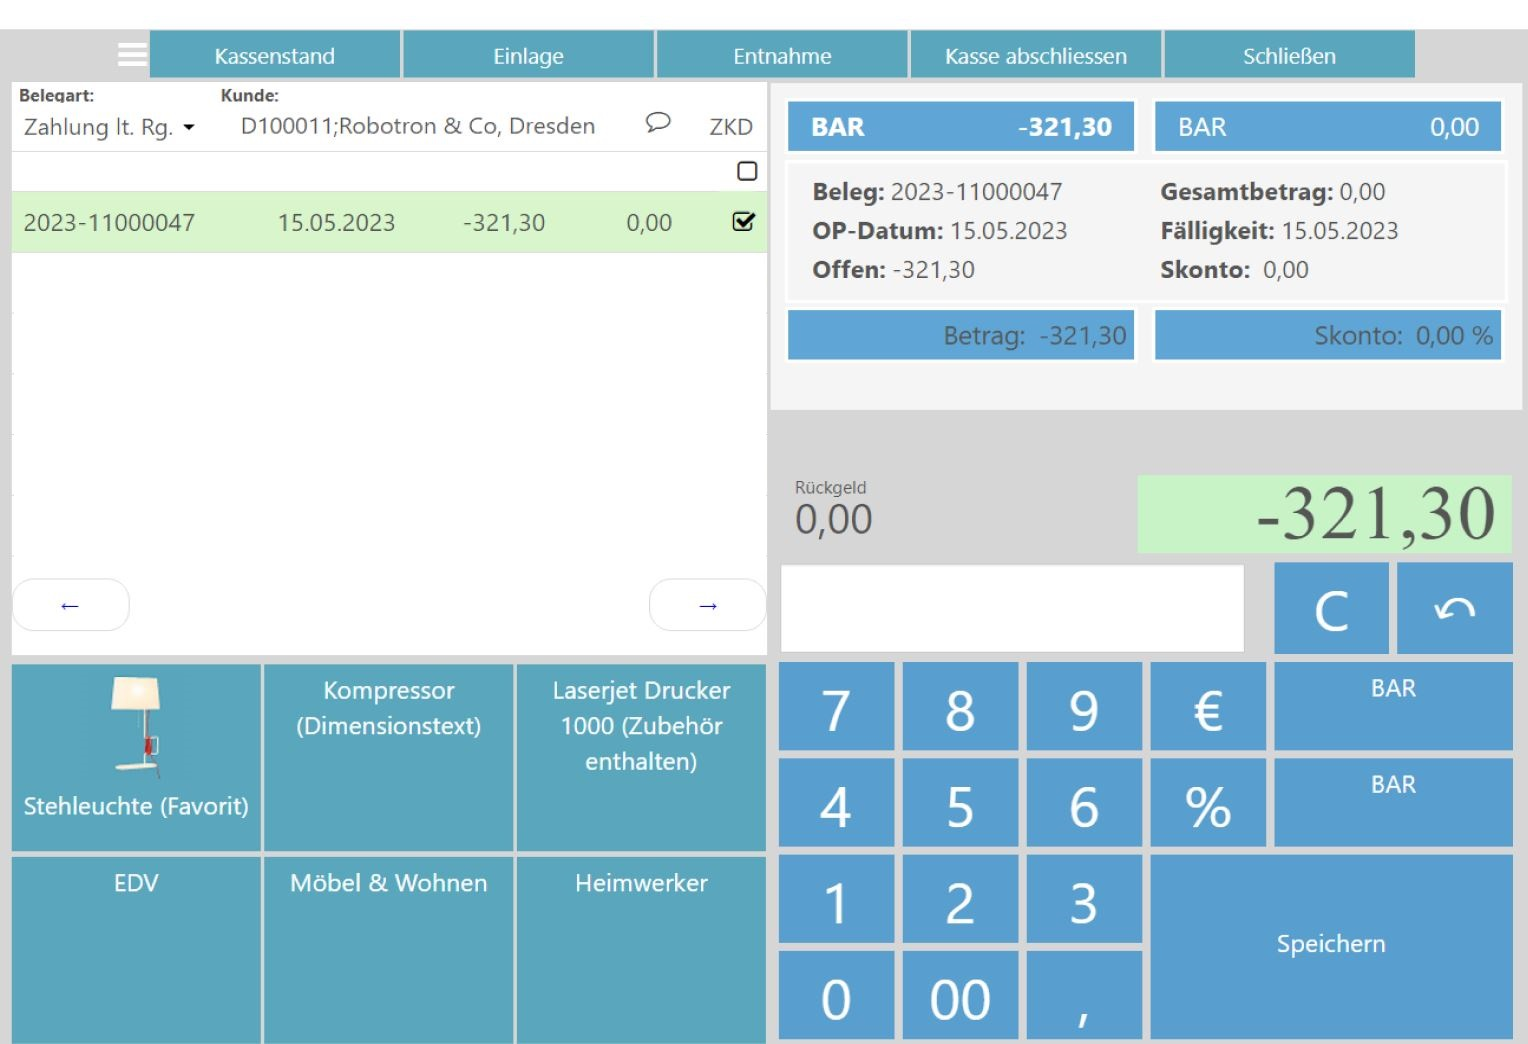This screenshot has width=1528, height=1044.
Task: Go to next page with right arrow
Action: (707, 605)
